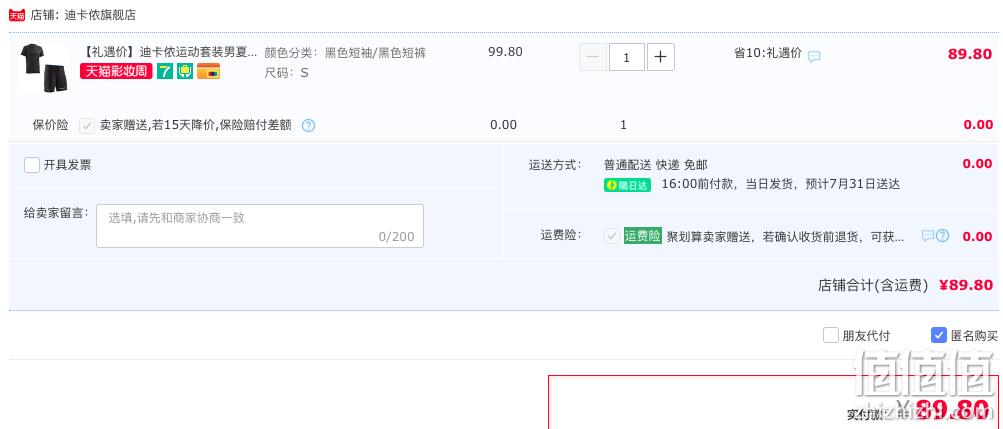Tick the 开具发票 invoice checkbox
The width and height of the screenshot is (1003, 429).
coord(32,165)
